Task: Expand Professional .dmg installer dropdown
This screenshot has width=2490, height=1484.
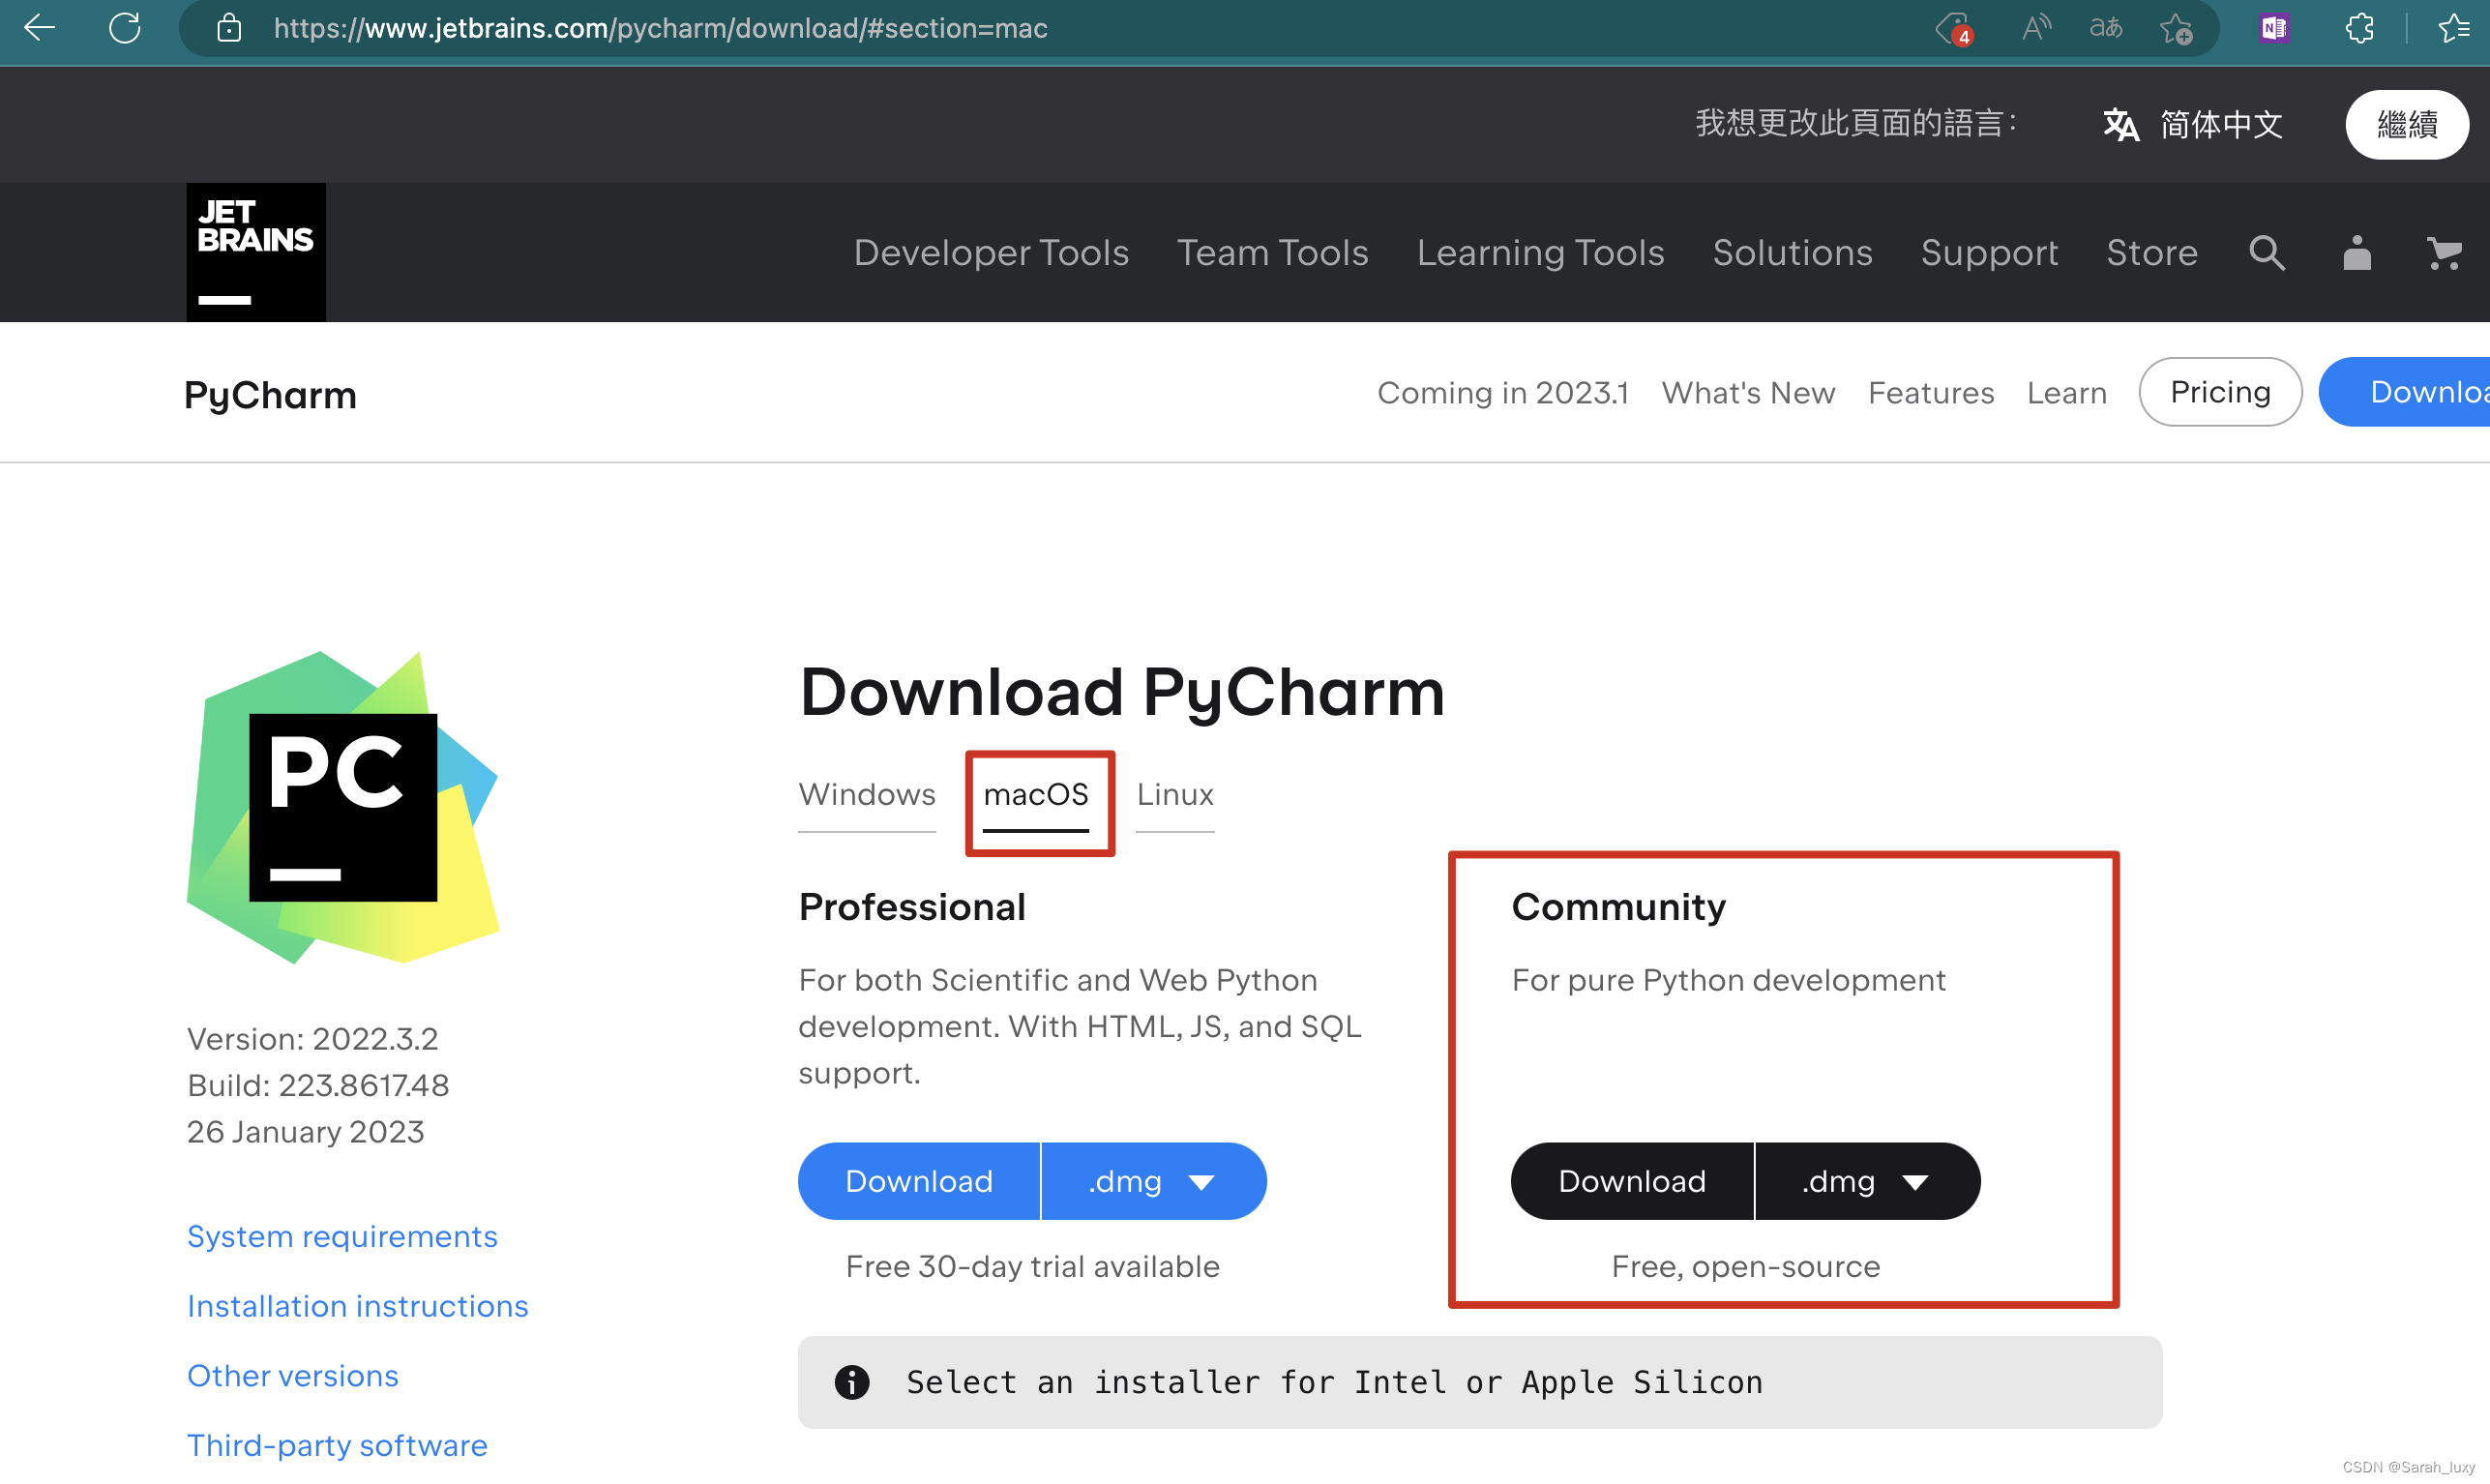Action: tap(1154, 1181)
